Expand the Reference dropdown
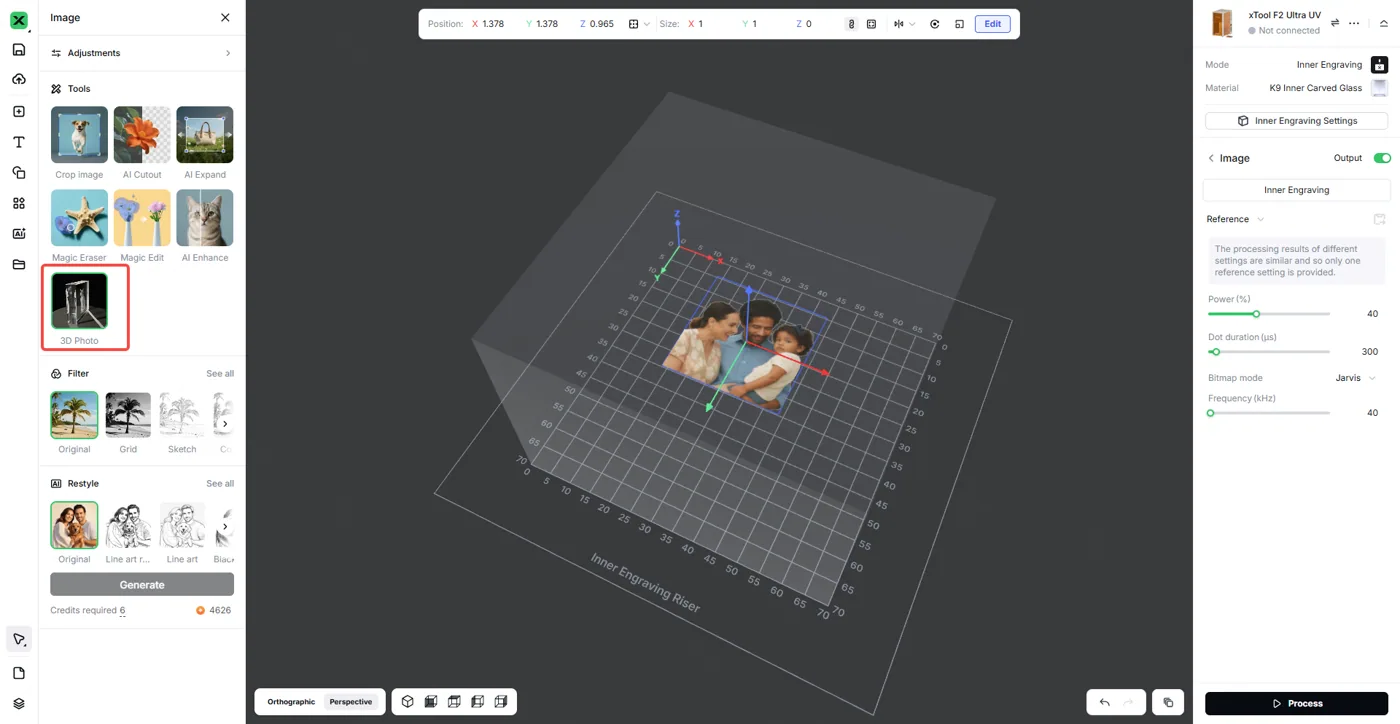 pos(1235,219)
